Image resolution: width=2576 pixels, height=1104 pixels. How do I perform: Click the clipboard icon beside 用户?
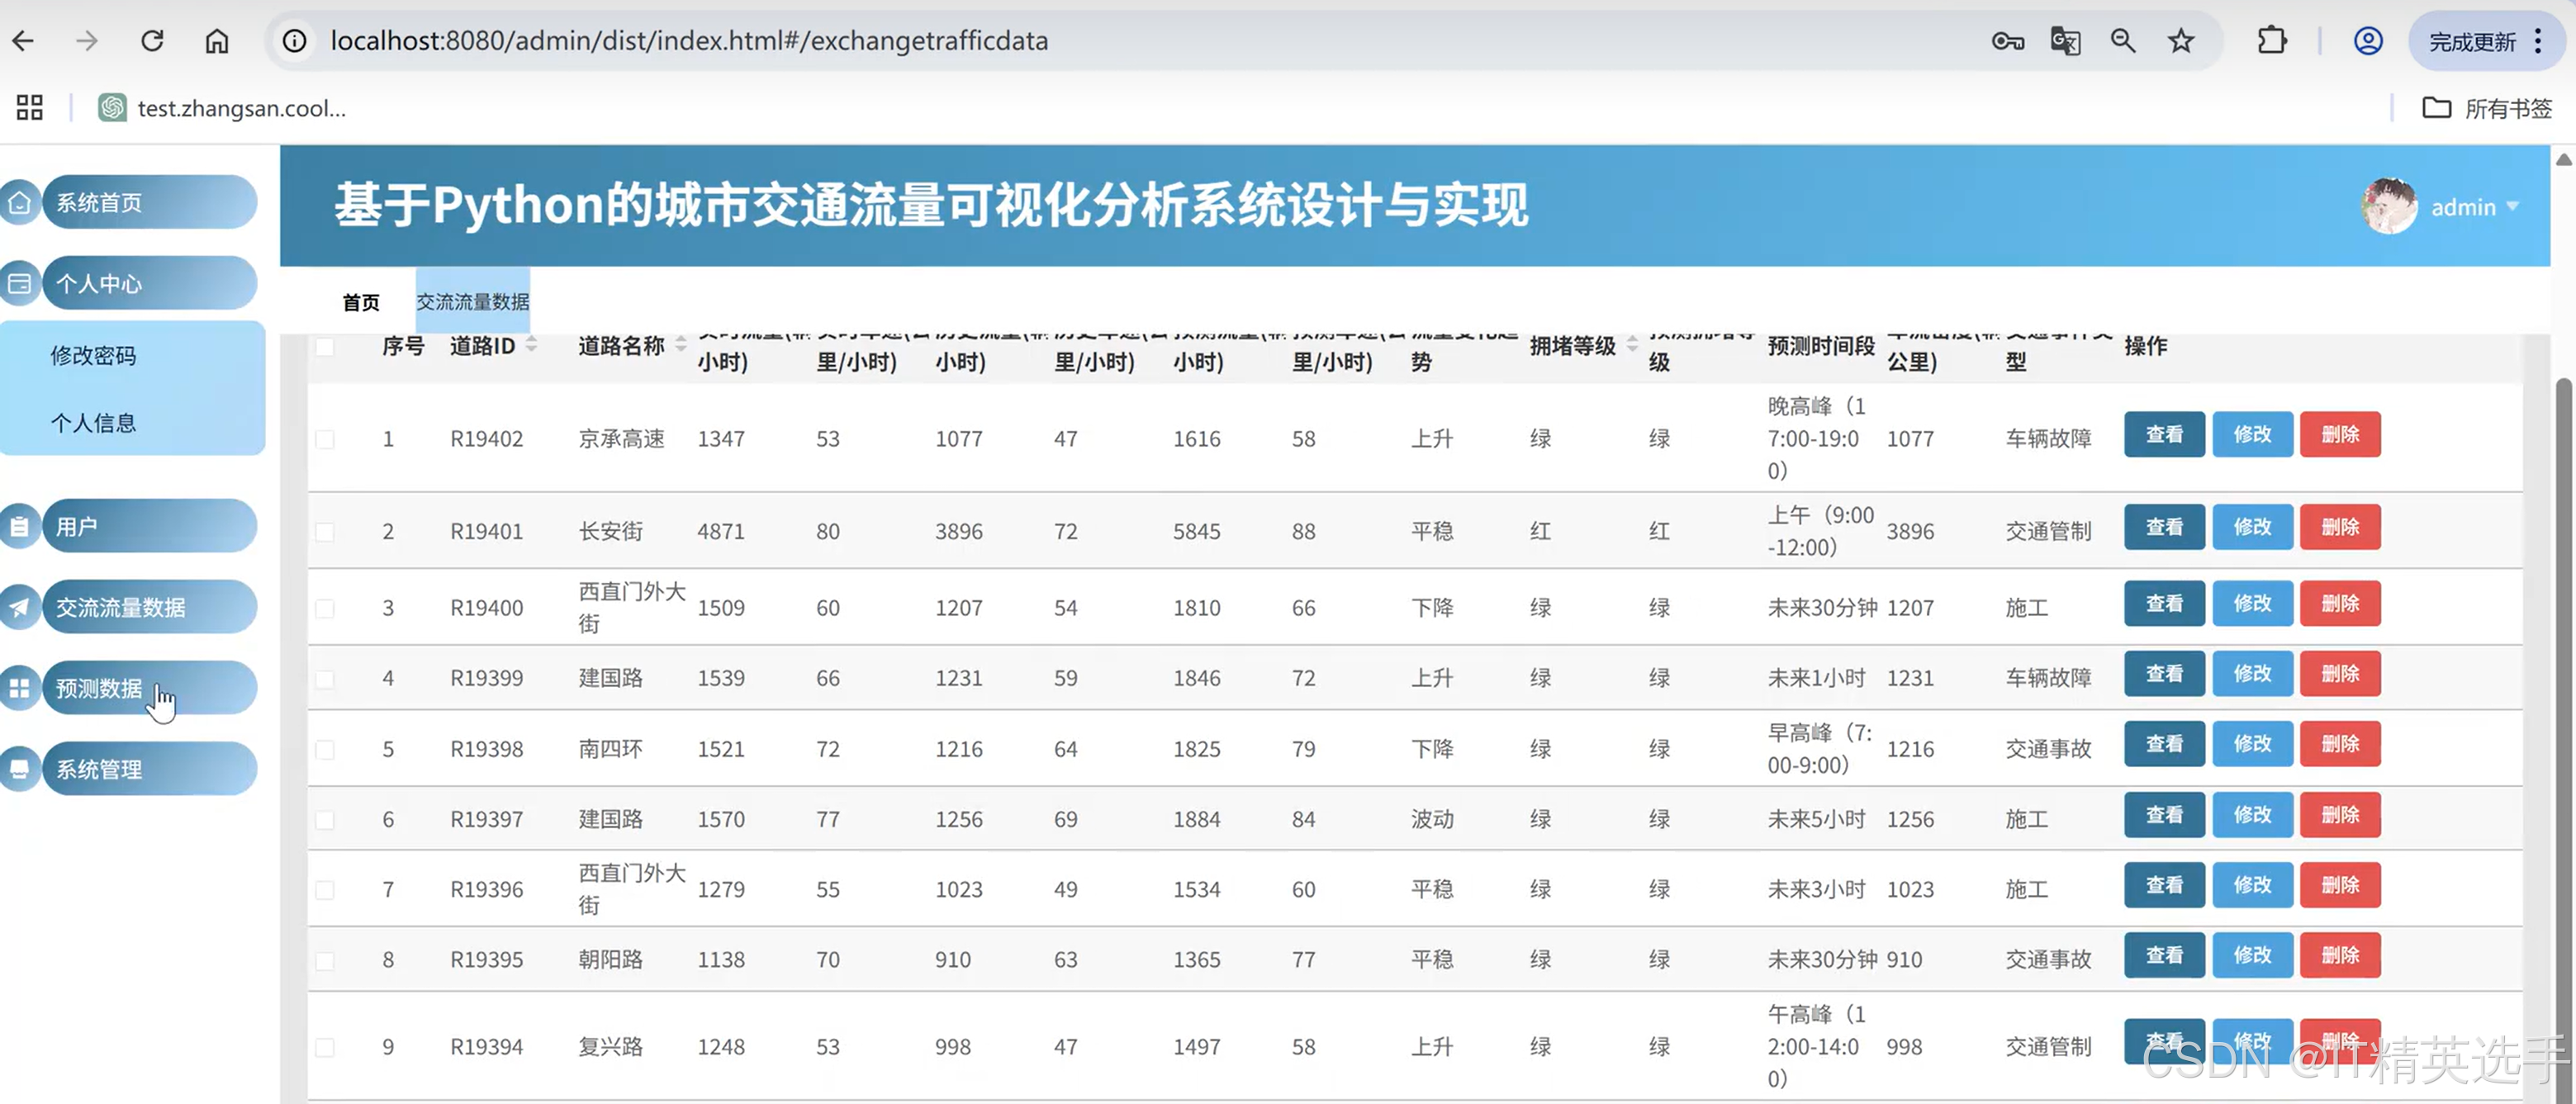(x=20, y=526)
